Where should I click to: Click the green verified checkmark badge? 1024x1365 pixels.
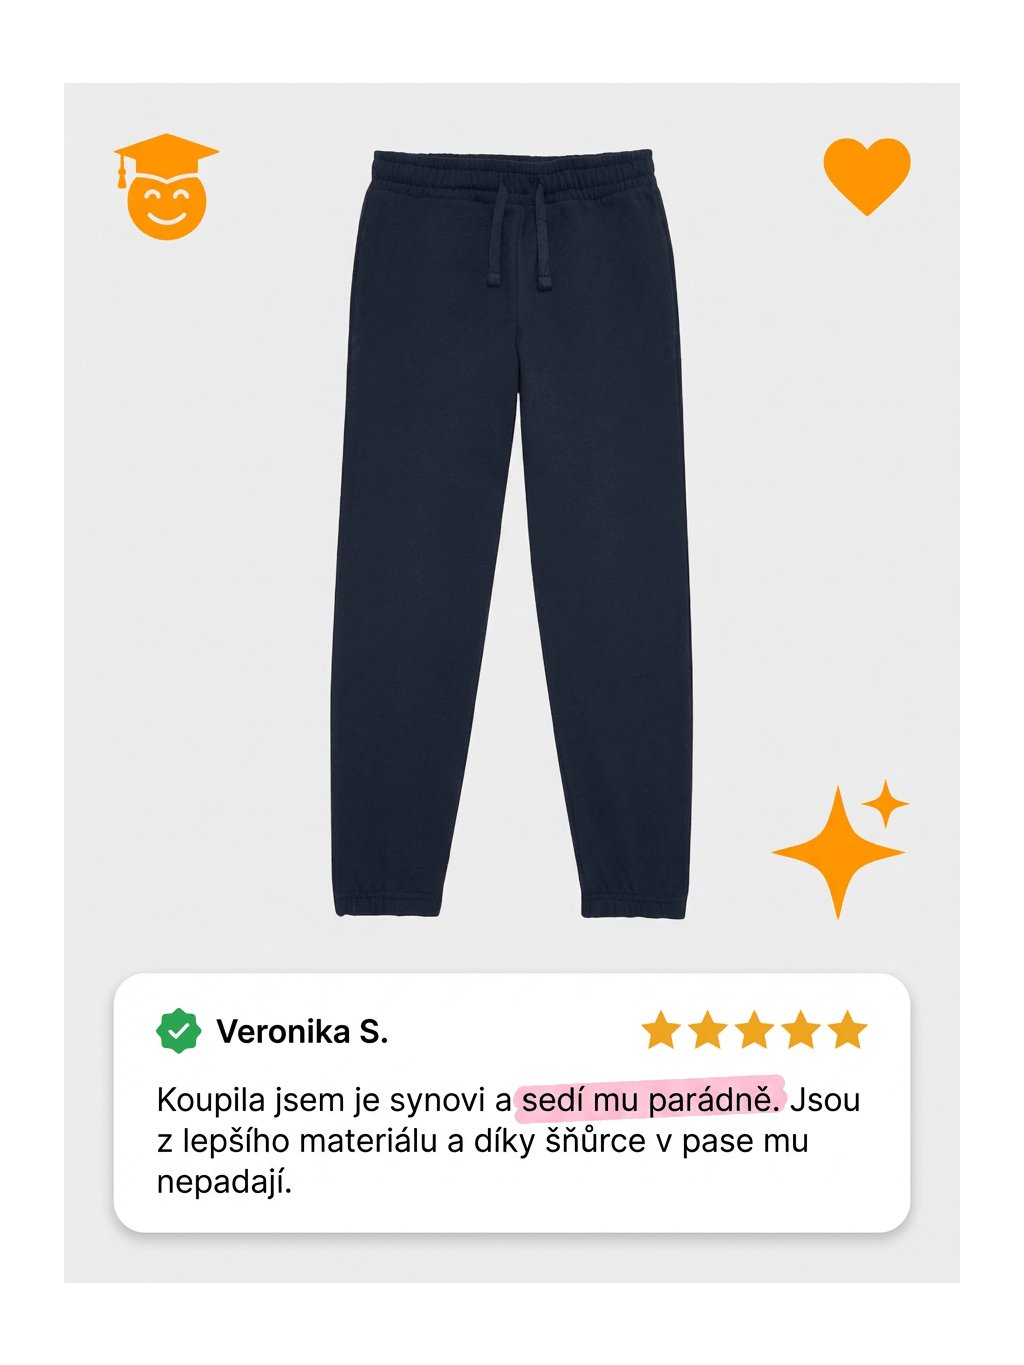(179, 1031)
